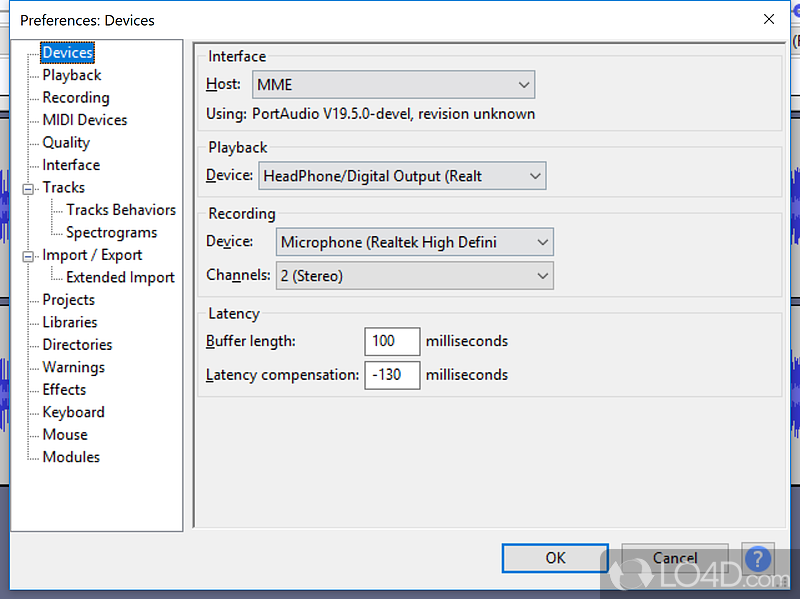The width and height of the screenshot is (800, 599).
Task: Open Modules preferences
Action: coord(71,457)
